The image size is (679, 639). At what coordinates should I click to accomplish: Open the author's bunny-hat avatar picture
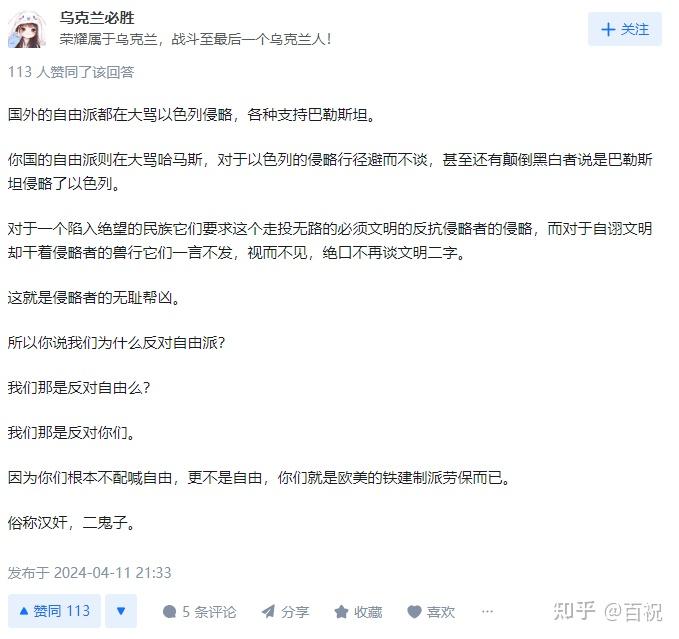[27, 29]
